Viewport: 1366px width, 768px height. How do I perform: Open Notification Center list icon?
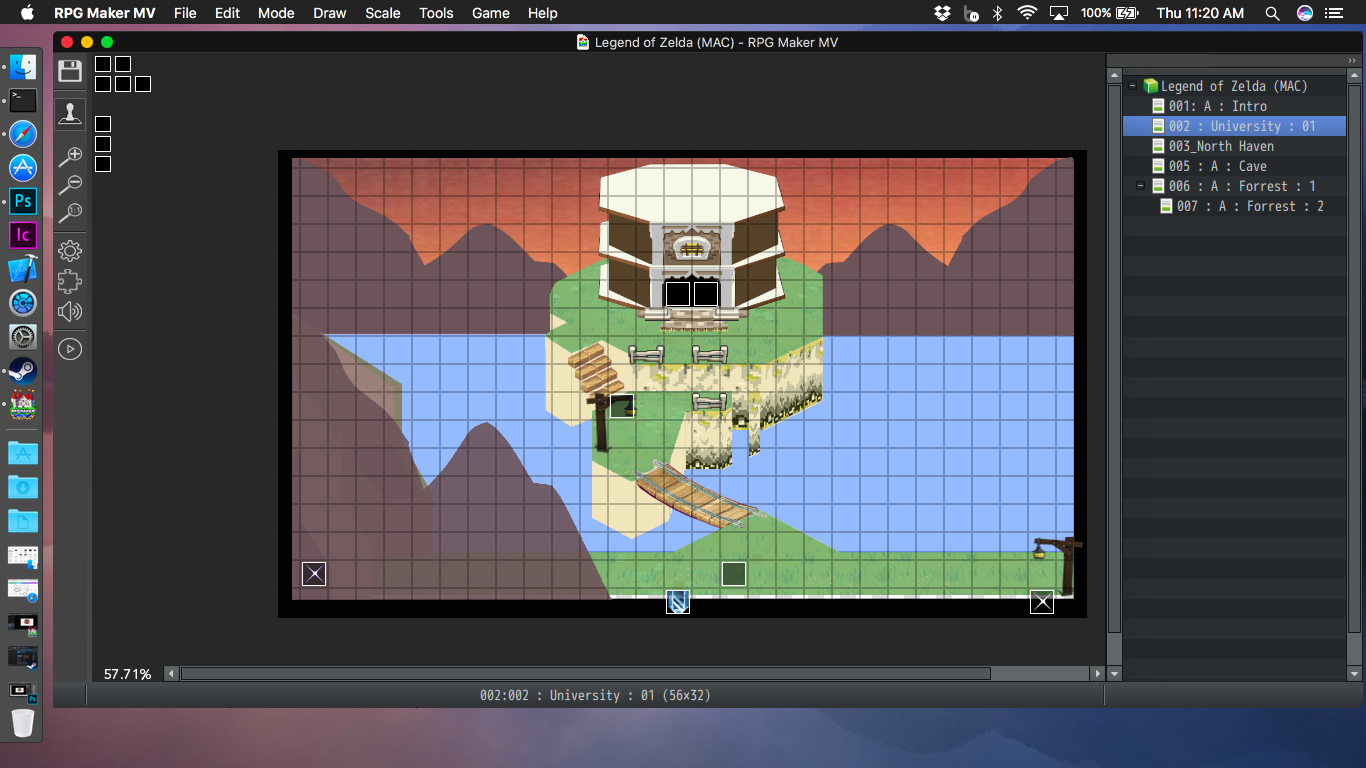(1334, 13)
